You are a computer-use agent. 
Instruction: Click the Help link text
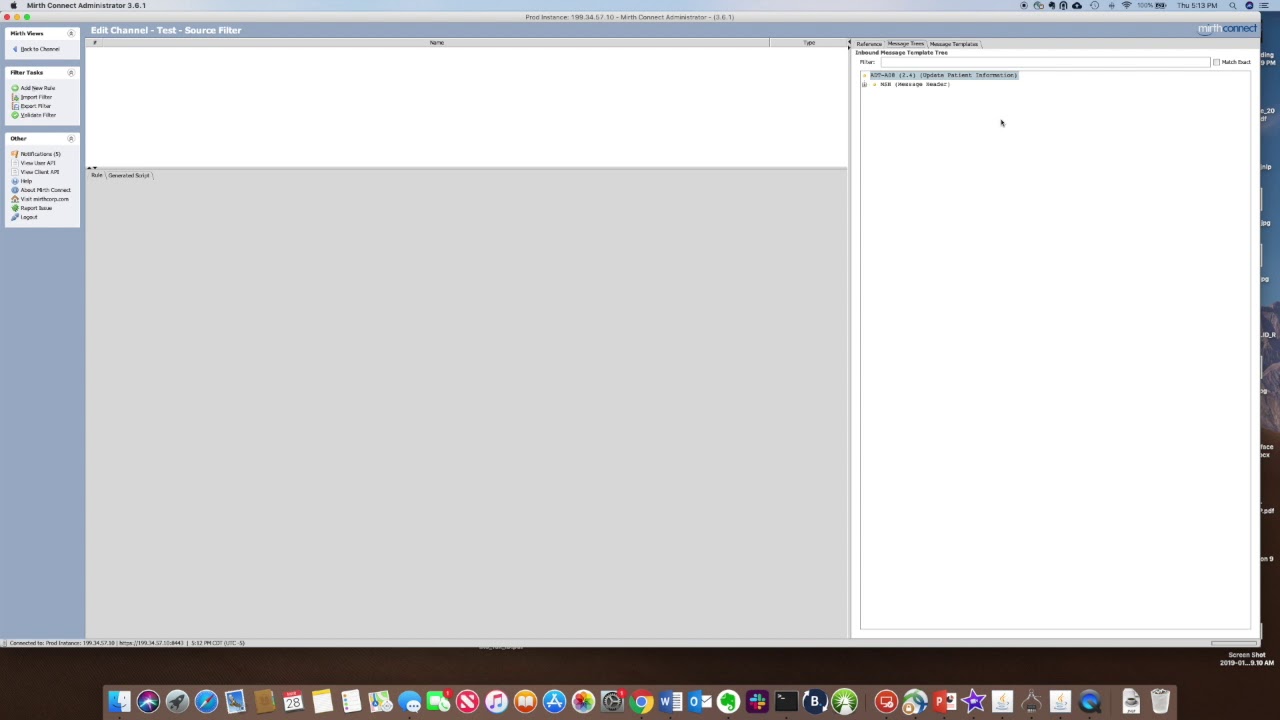(x=26, y=181)
